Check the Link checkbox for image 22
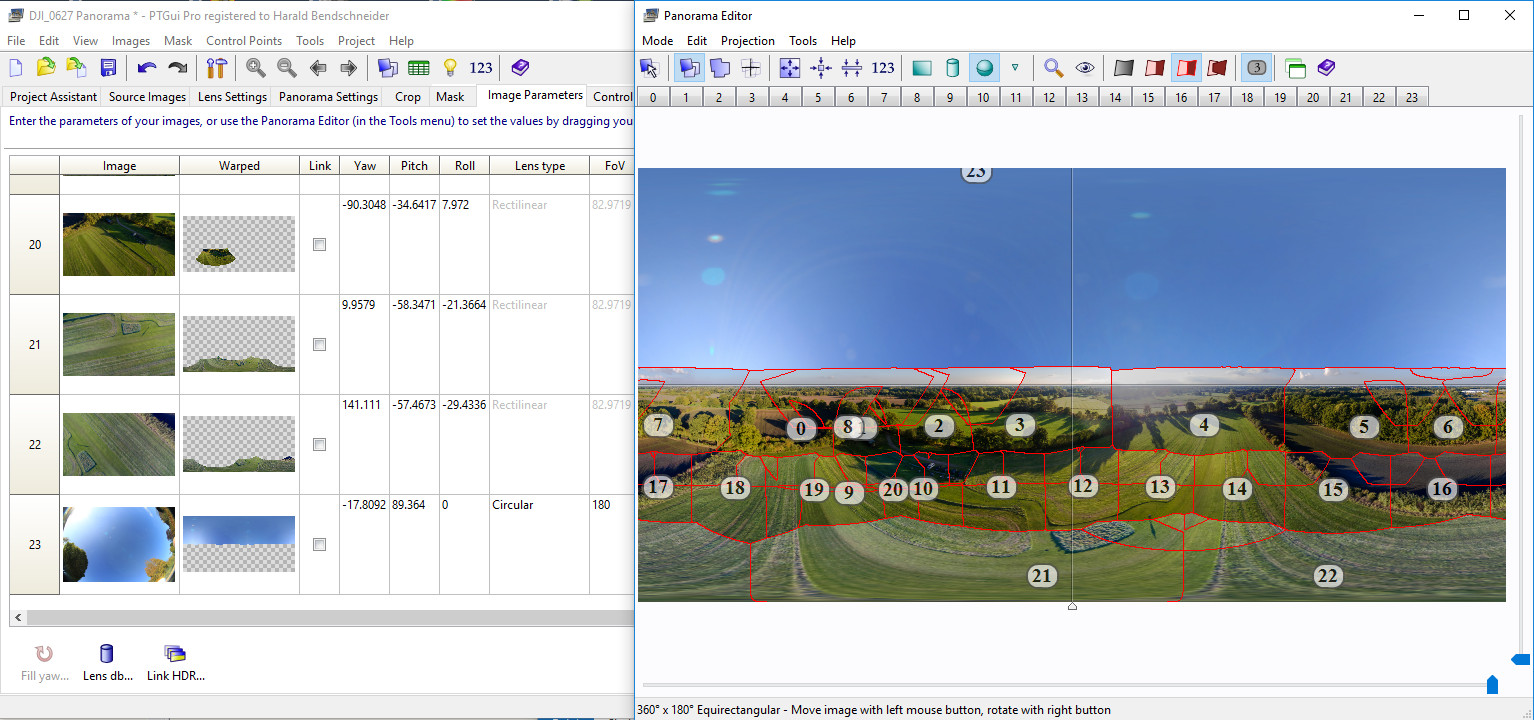The width and height of the screenshot is (1534, 720). tap(319, 445)
